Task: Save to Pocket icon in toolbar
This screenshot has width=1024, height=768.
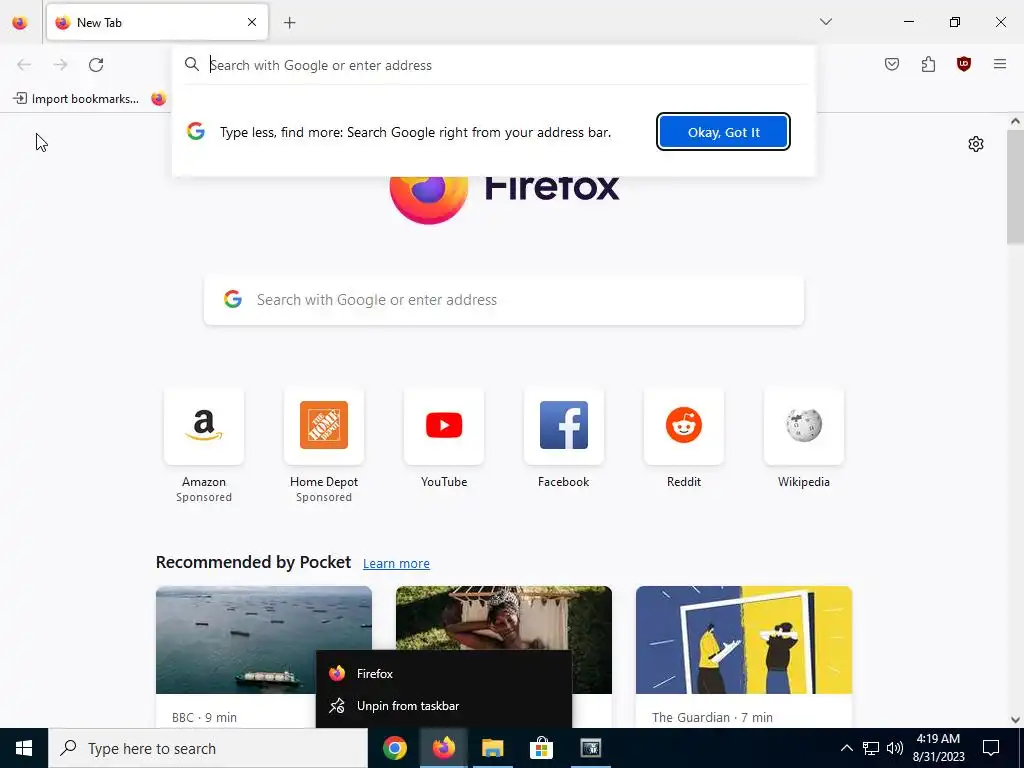Action: coord(892,64)
